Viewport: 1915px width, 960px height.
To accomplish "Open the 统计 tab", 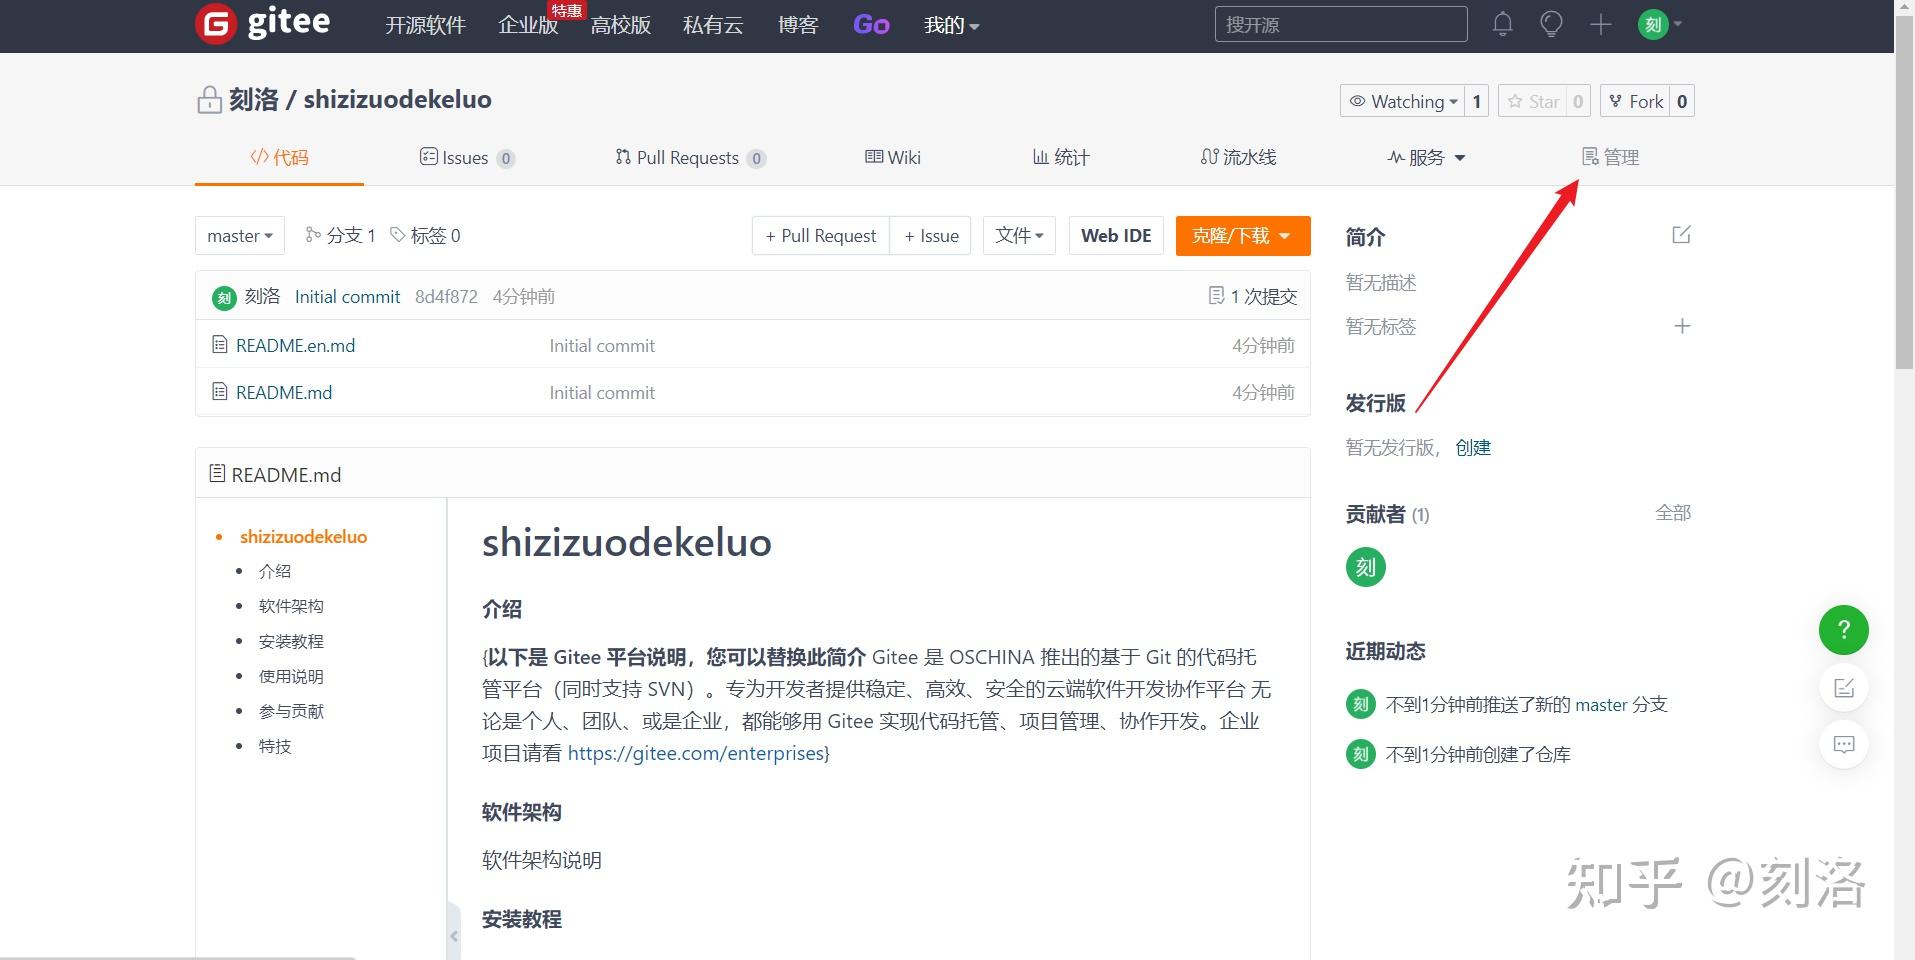I will click(1061, 157).
